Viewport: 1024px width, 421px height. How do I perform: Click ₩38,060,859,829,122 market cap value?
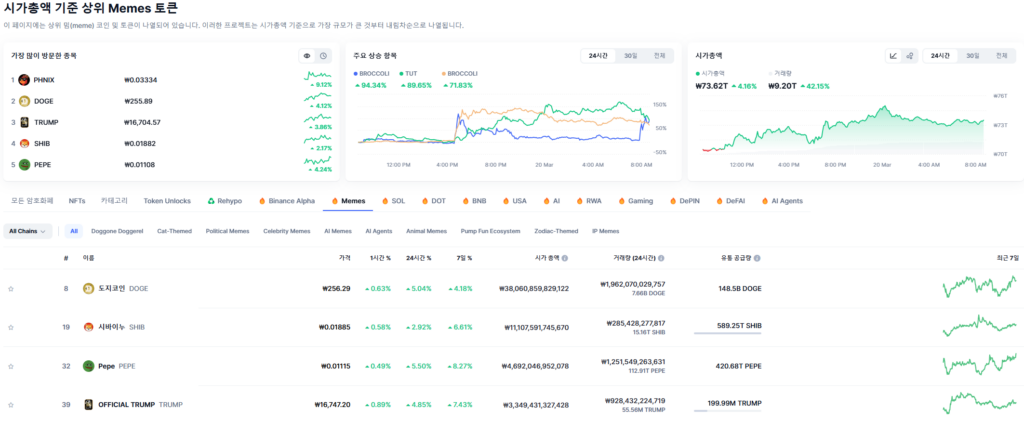[x=534, y=288]
